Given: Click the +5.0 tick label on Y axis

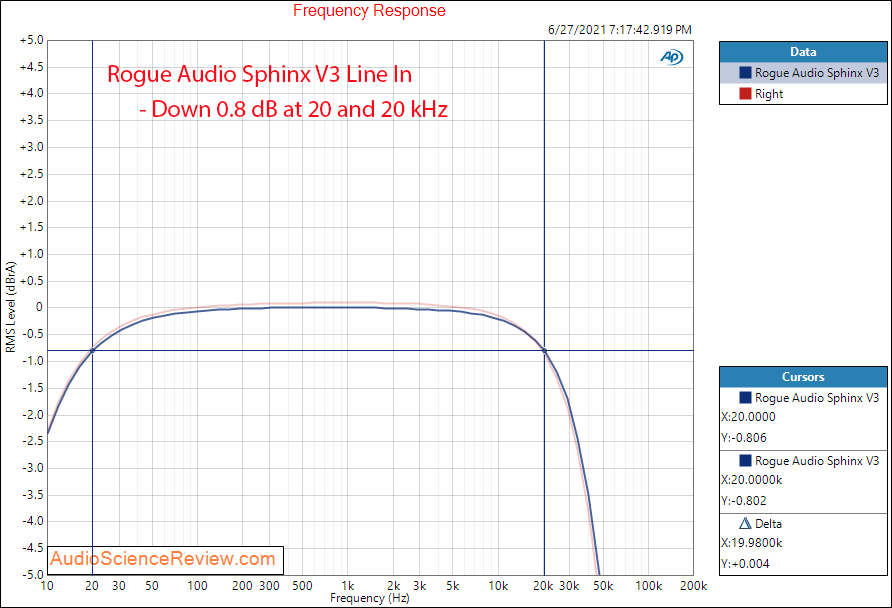Looking at the screenshot, I should click(31, 40).
